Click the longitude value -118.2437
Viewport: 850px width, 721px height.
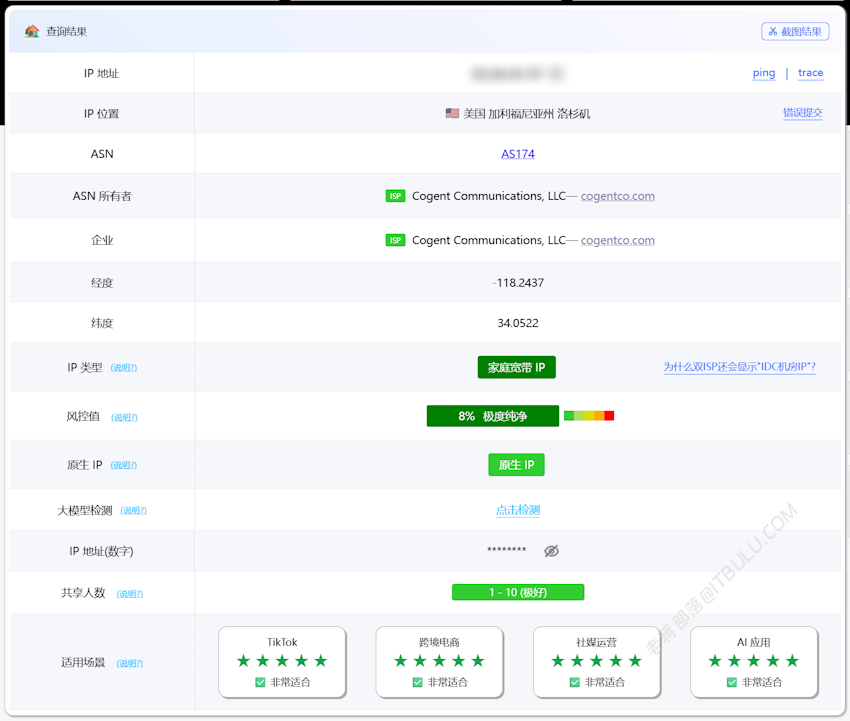coord(518,282)
